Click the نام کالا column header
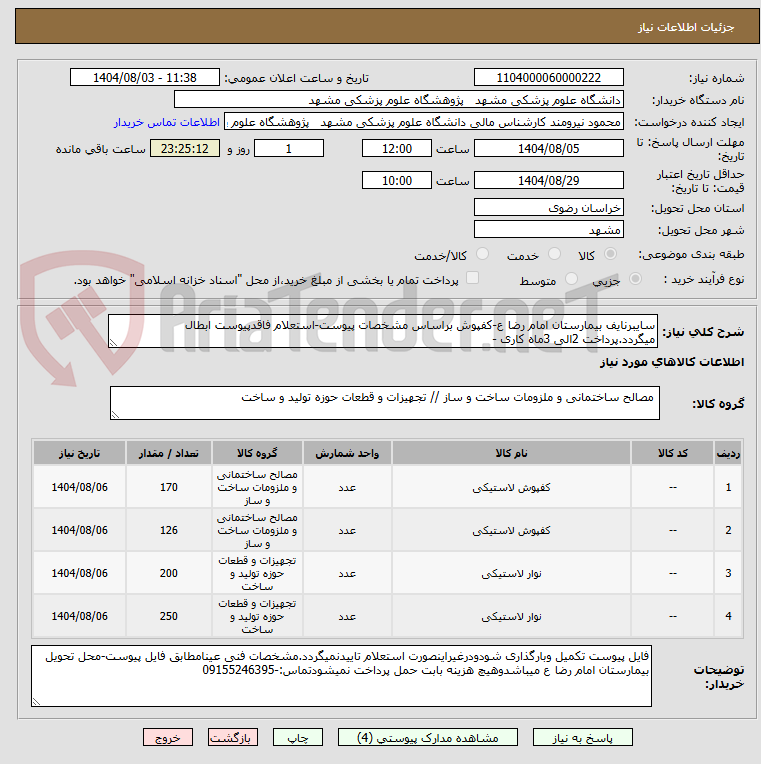Screen dimensions: 761x764 click(511, 453)
